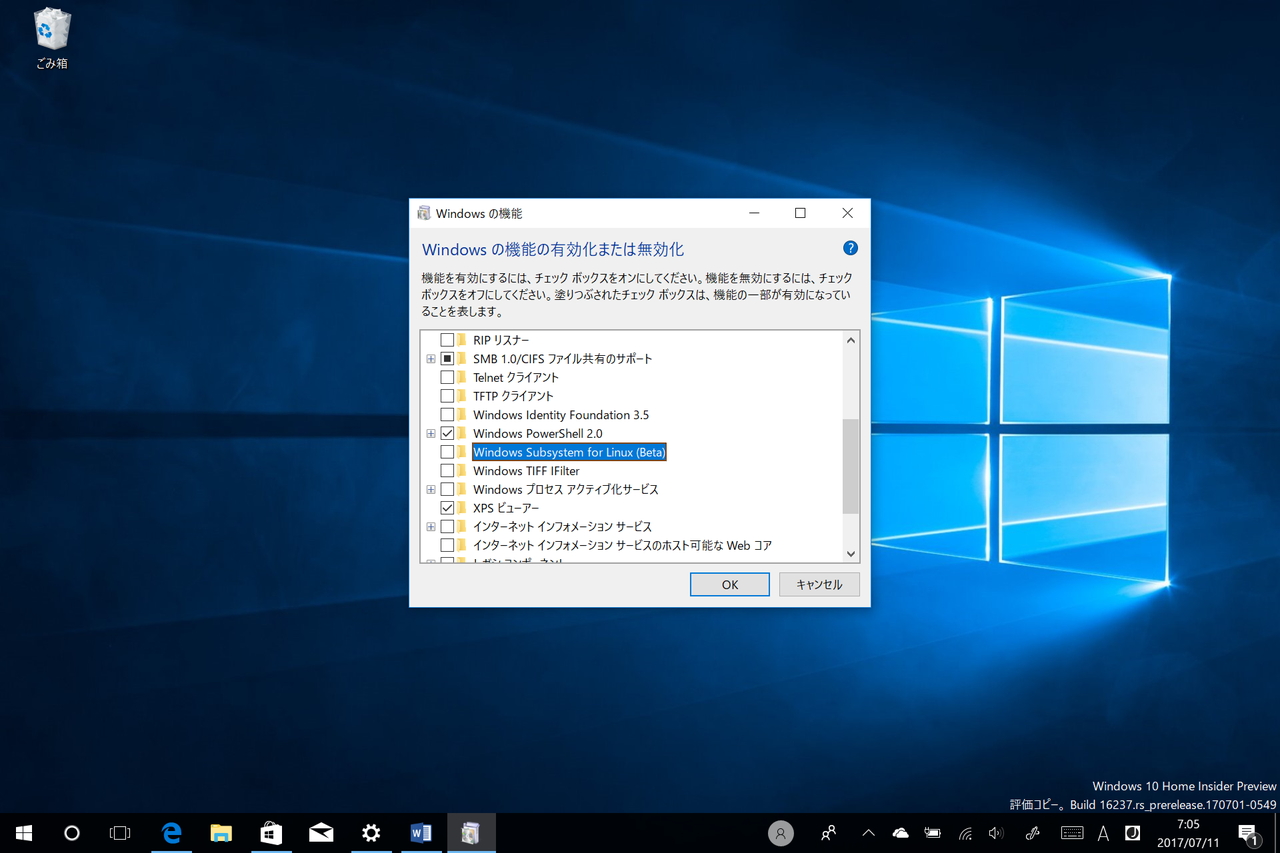Confirm changes with the OK button
This screenshot has height=853, width=1280.
729,584
